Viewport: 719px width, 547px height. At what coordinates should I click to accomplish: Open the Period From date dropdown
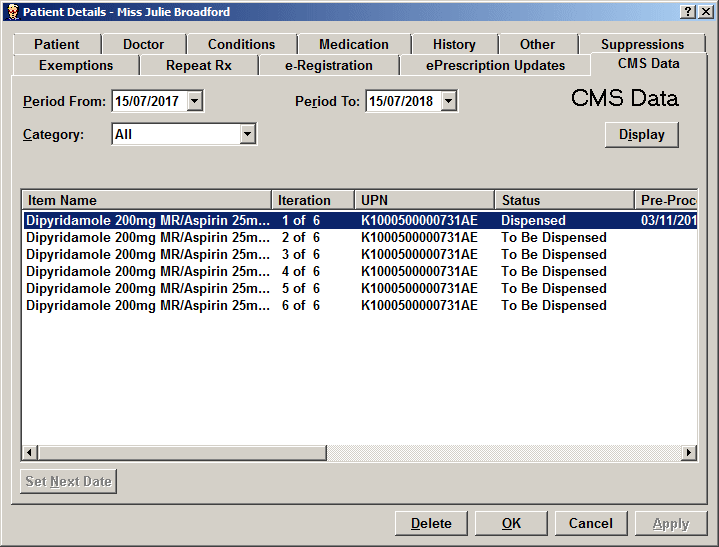(195, 101)
